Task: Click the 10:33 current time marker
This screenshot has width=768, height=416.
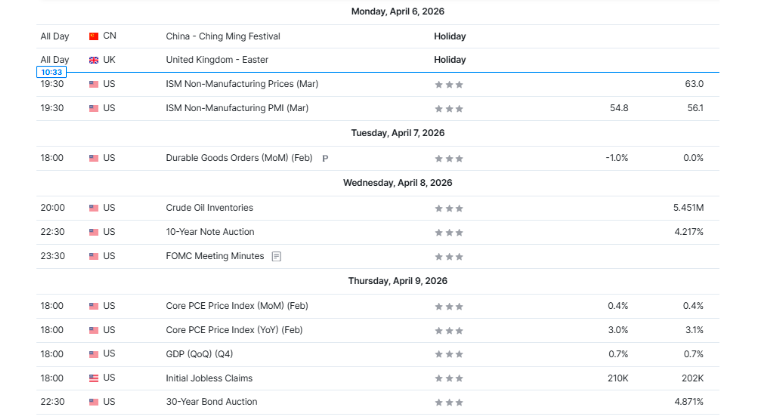Action: [50, 72]
